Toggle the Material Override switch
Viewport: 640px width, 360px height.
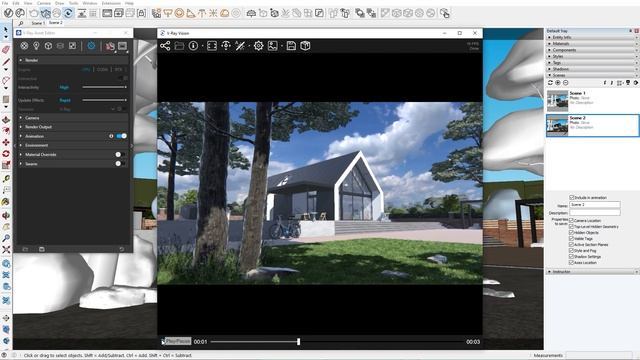point(120,154)
